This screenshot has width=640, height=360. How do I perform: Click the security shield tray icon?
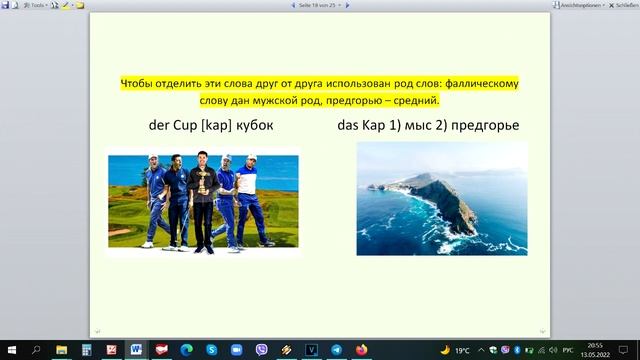pyautogui.click(x=493, y=350)
